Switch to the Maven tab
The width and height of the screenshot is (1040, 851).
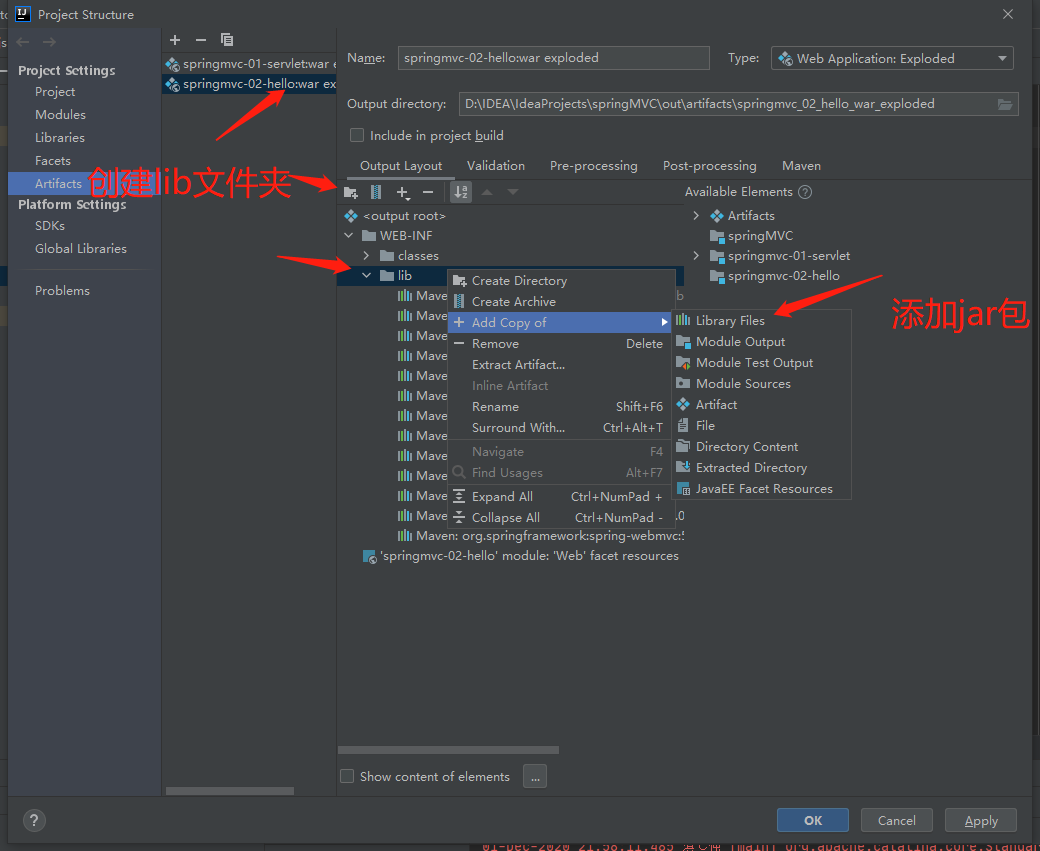click(801, 166)
